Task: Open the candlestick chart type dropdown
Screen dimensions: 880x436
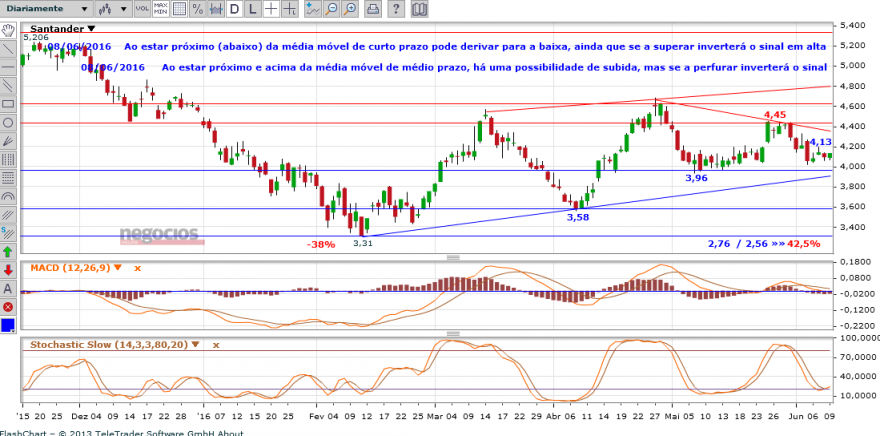Action: point(113,8)
